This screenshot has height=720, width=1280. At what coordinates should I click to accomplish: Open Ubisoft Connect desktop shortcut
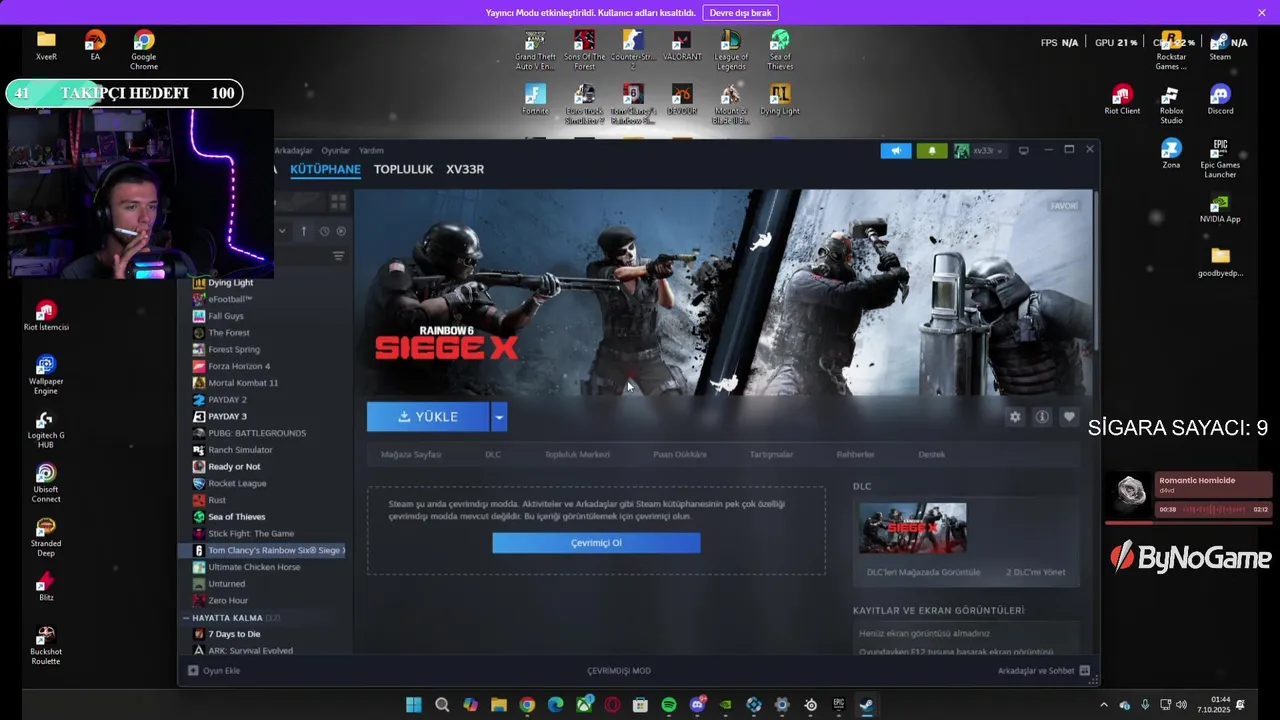point(46,482)
